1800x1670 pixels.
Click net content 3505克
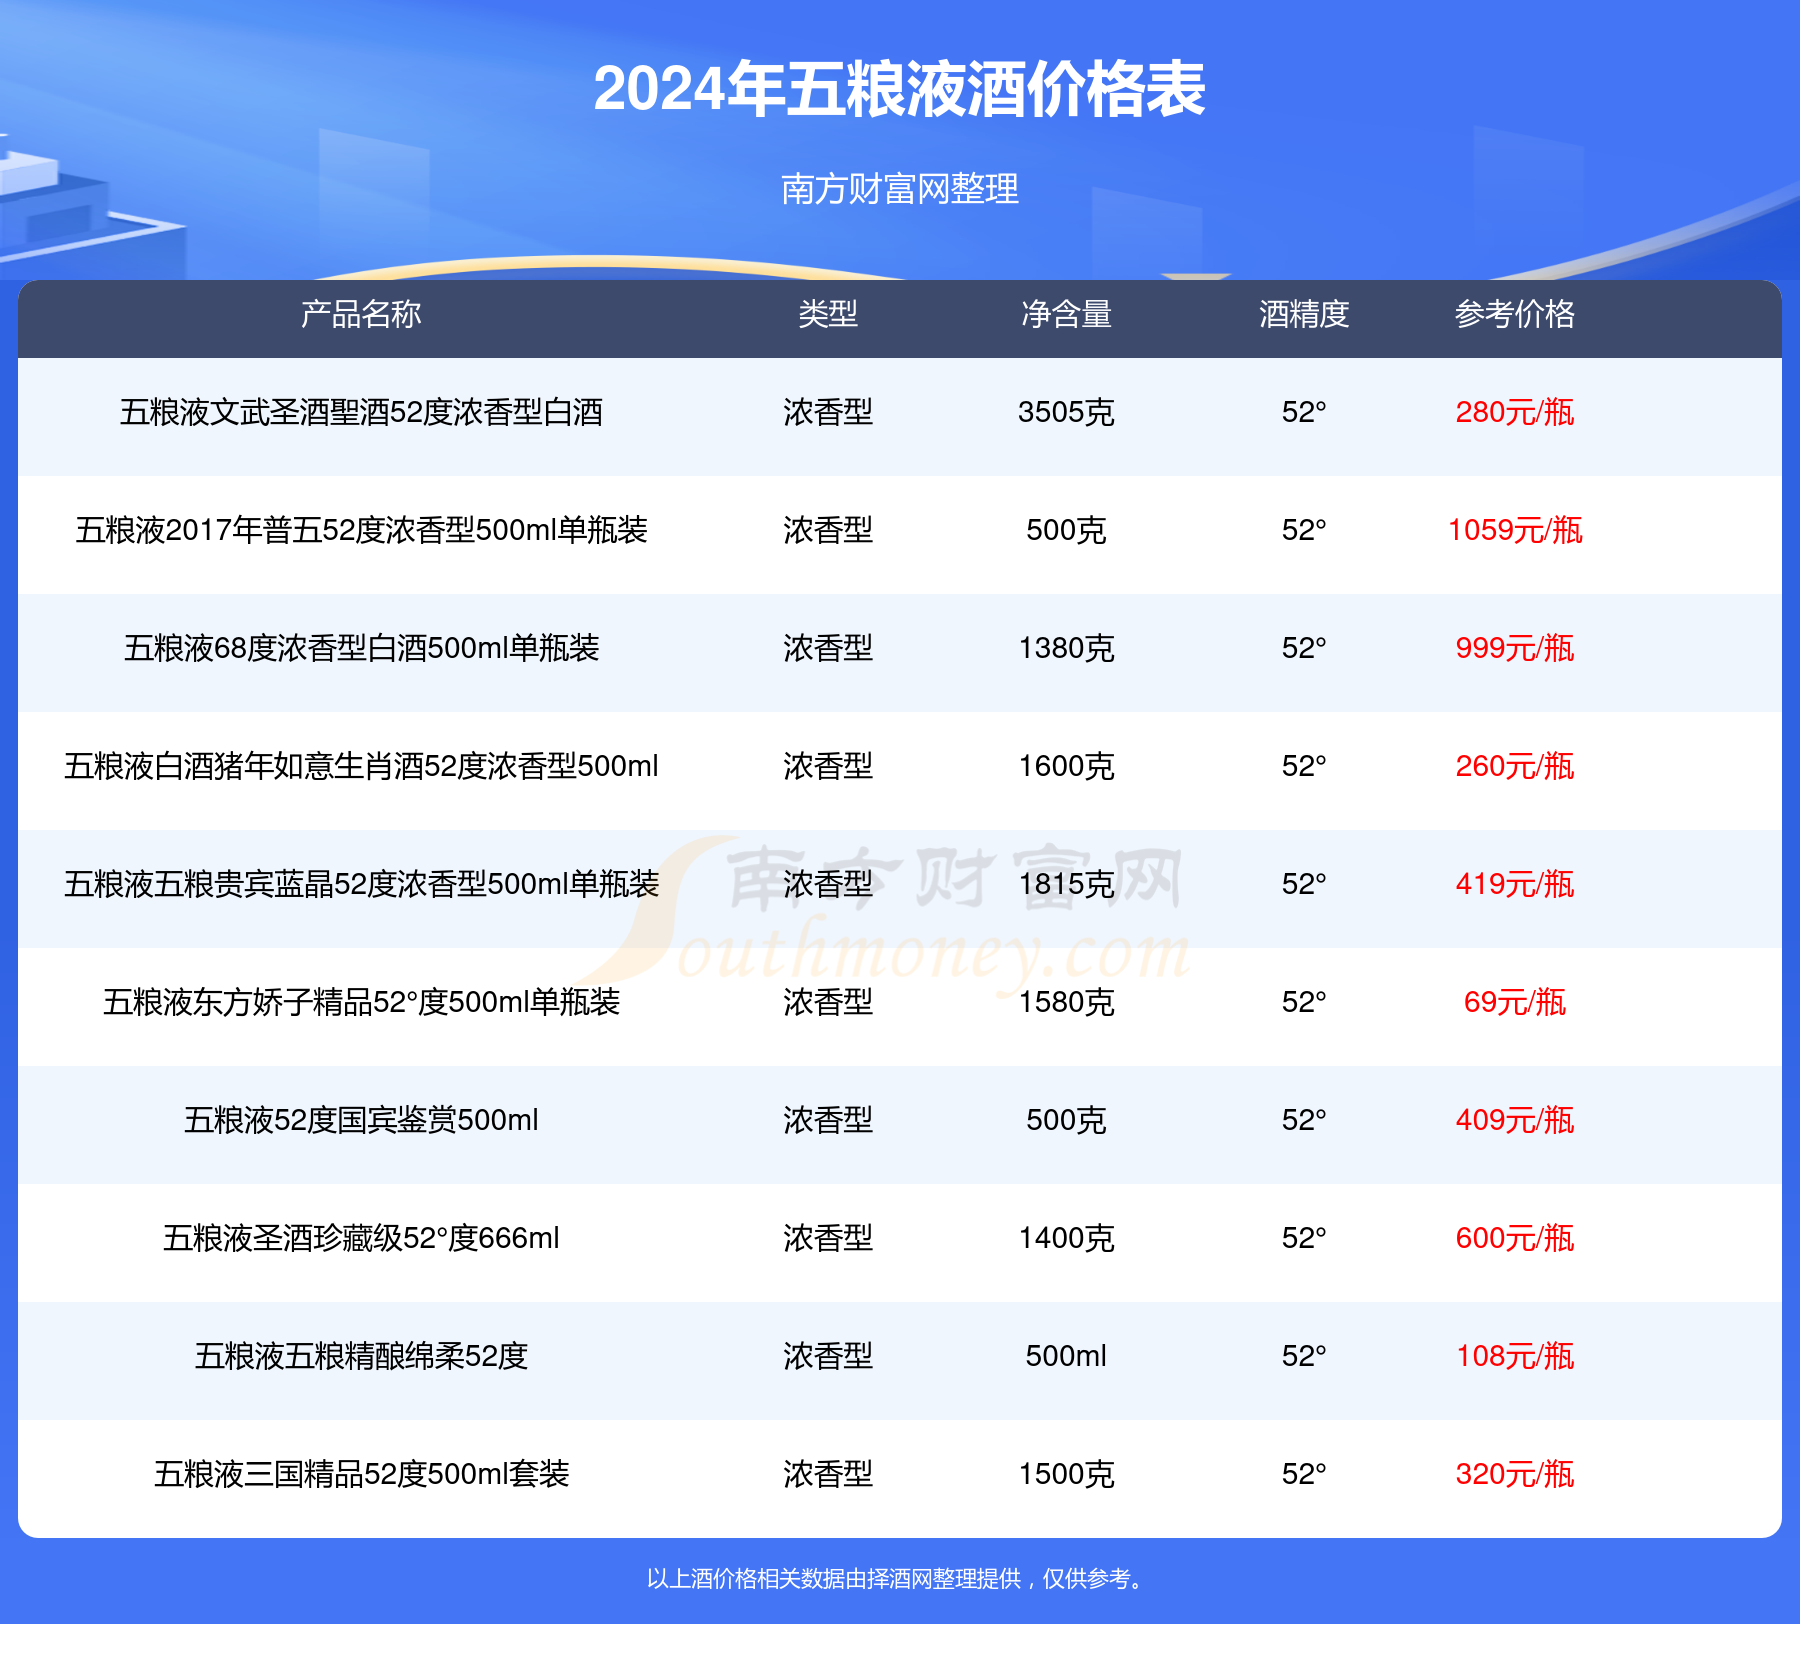[1066, 412]
